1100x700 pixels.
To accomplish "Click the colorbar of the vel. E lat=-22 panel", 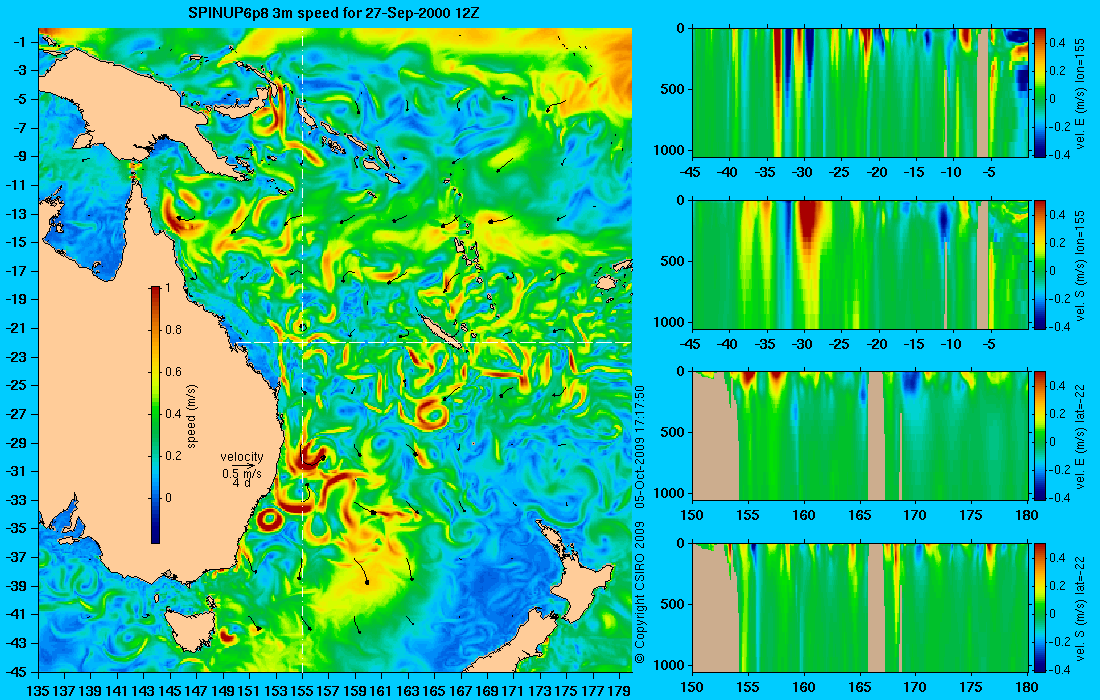I will pos(1040,436).
